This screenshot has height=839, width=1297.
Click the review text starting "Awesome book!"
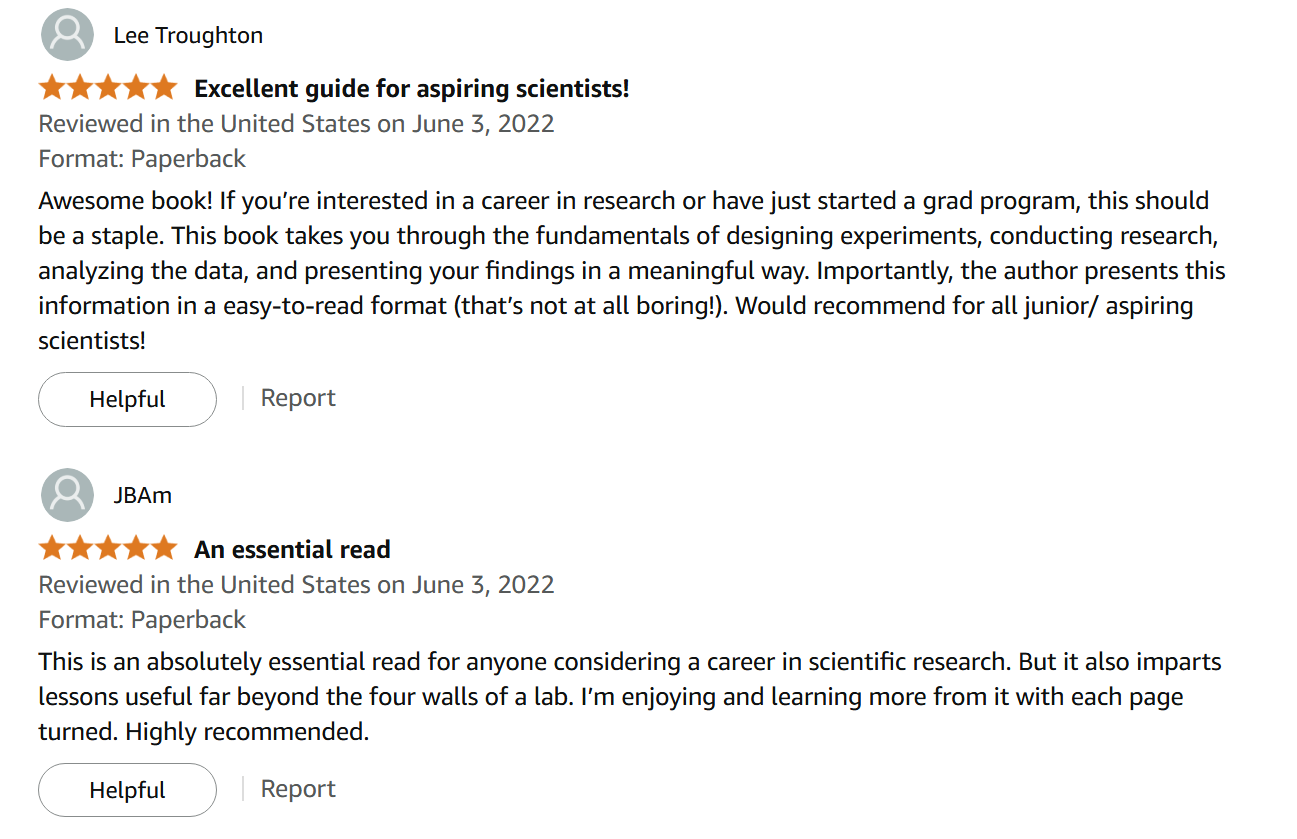tap(630, 270)
